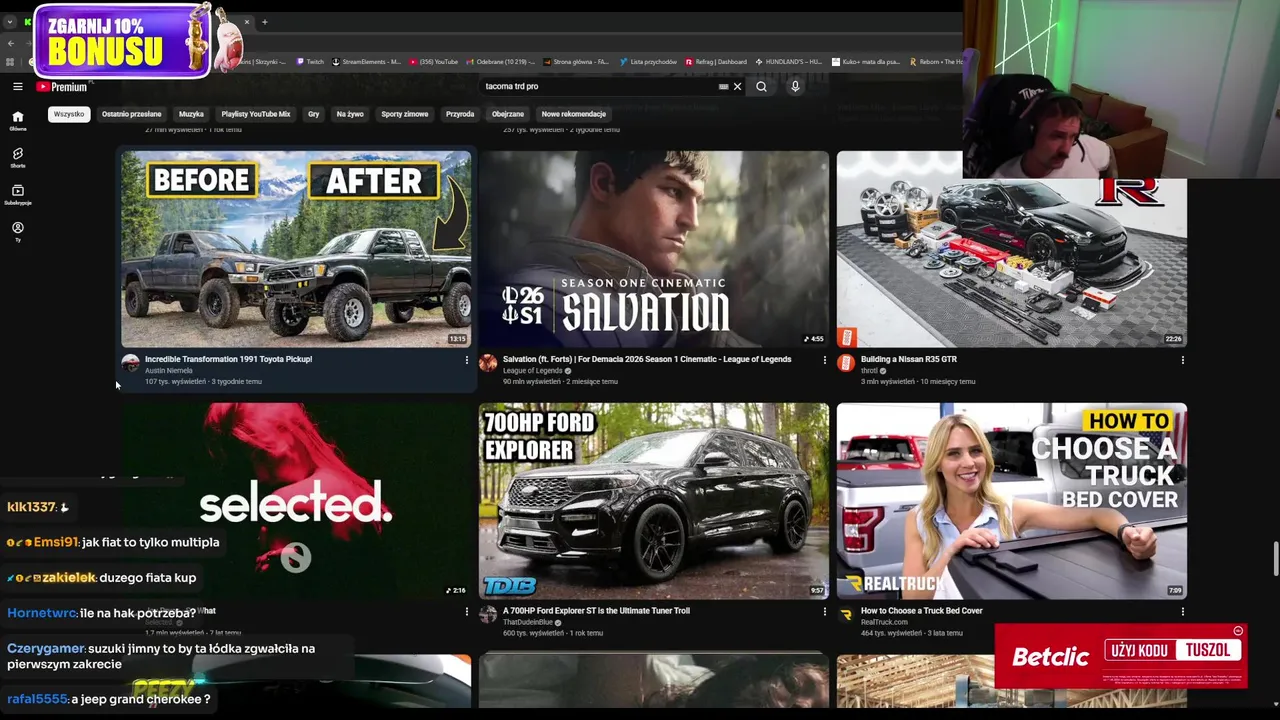Select the 'Sporty zimowe' filter chip
The image size is (1280, 720).
click(x=404, y=114)
